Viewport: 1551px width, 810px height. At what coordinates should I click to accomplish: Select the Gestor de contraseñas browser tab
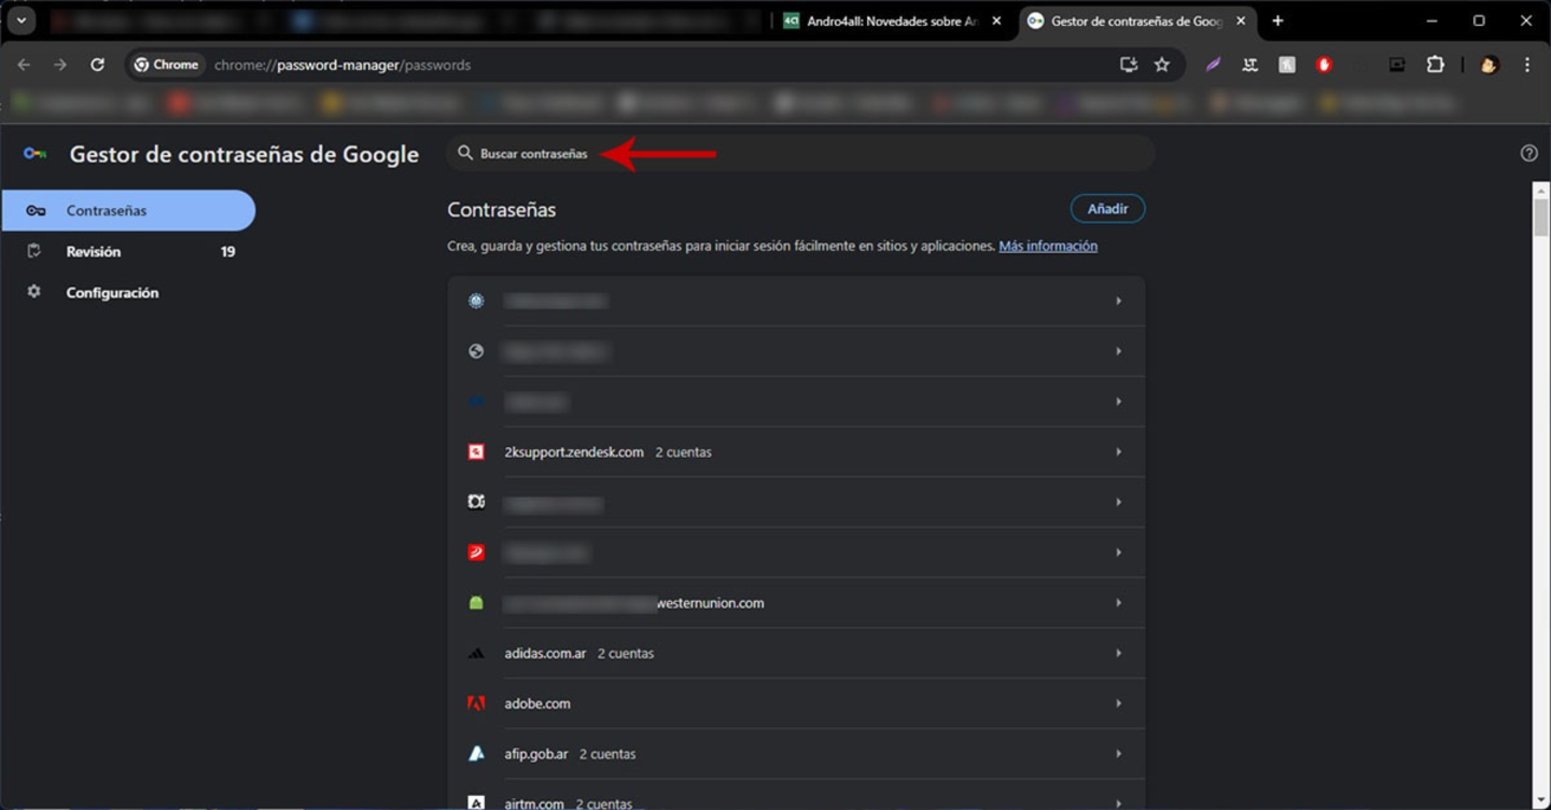click(x=1137, y=21)
